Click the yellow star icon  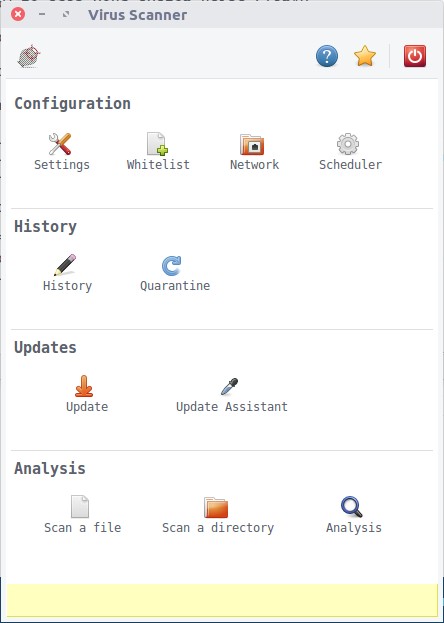(365, 56)
